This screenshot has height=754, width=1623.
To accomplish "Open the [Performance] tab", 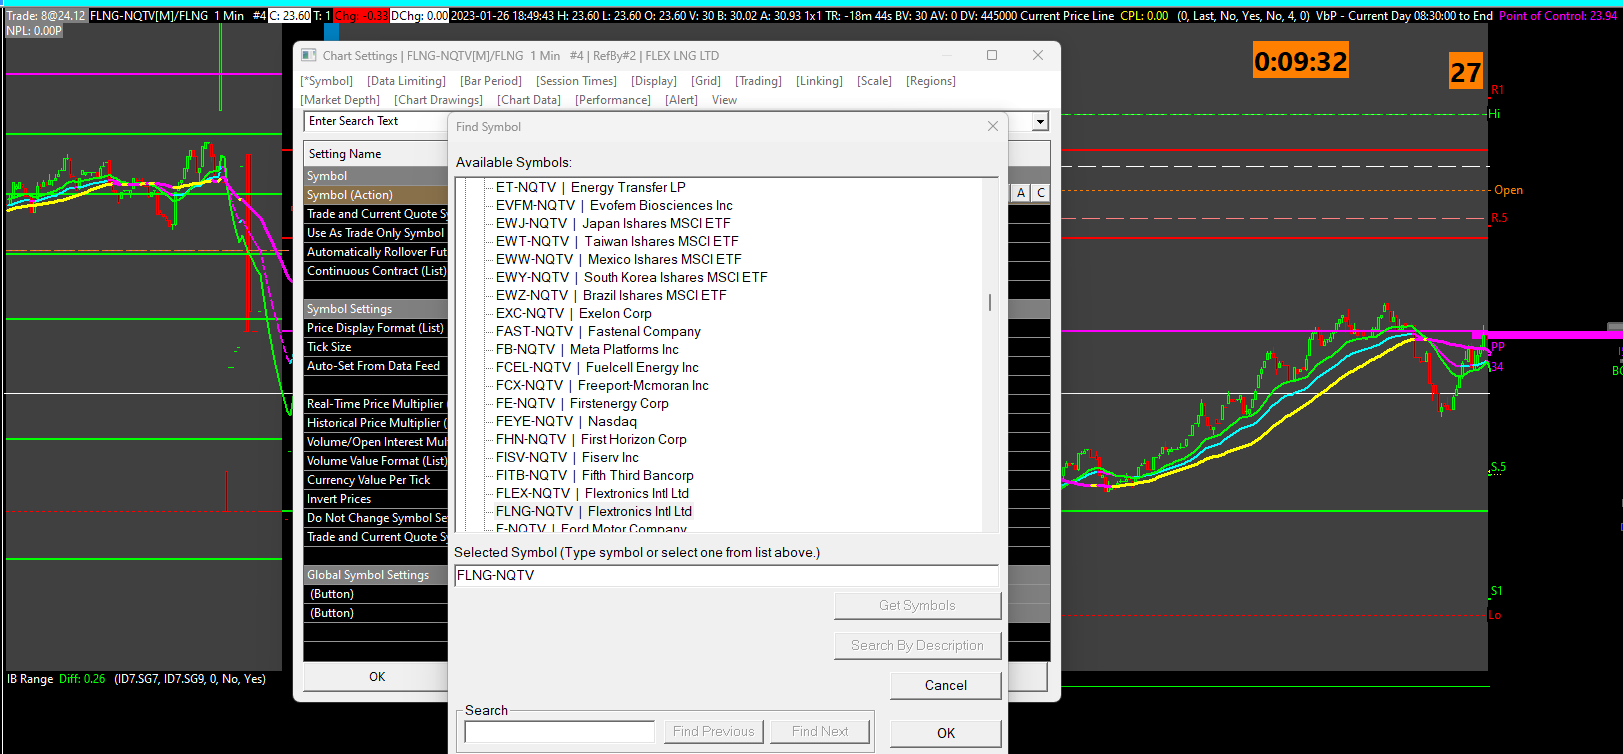I will [613, 100].
